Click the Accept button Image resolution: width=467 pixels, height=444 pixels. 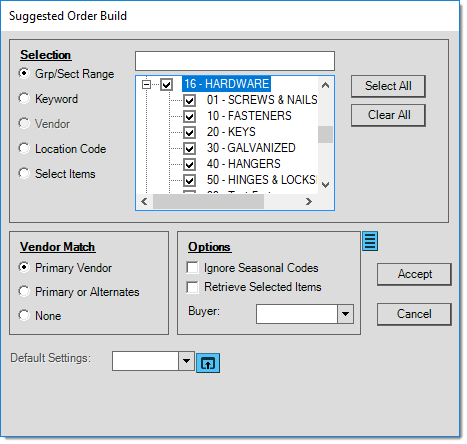click(x=414, y=274)
